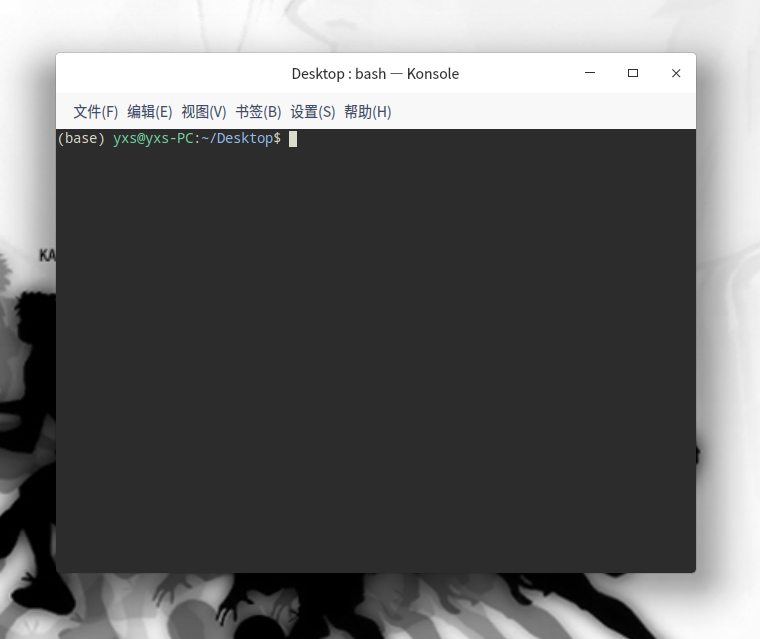Open the 视图(V) menu
This screenshot has height=639, width=760.
point(204,112)
